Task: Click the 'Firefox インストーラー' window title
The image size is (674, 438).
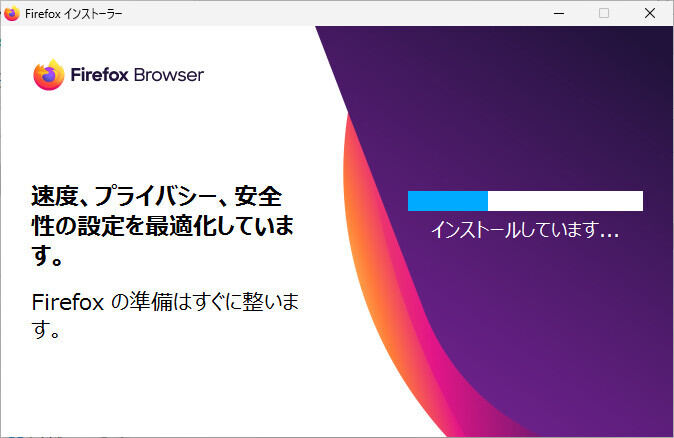Action: (74, 14)
